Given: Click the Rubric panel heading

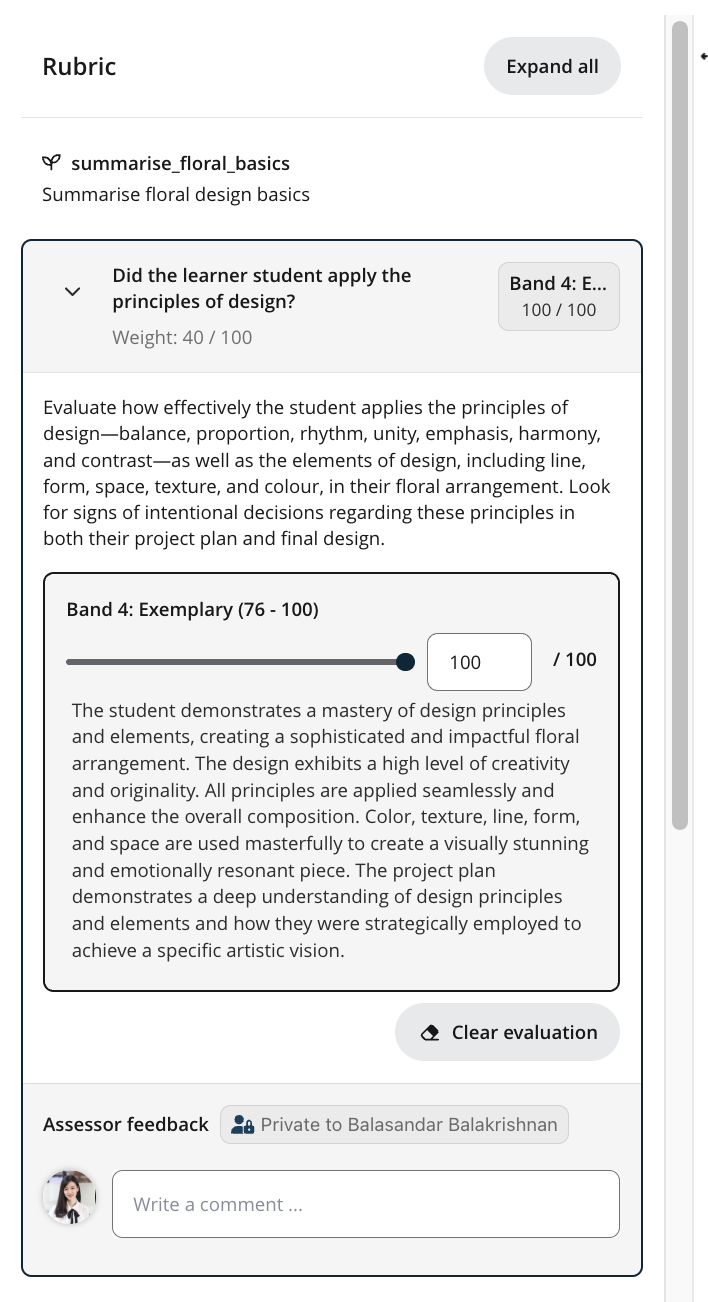Looking at the screenshot, I should [79, 67].
